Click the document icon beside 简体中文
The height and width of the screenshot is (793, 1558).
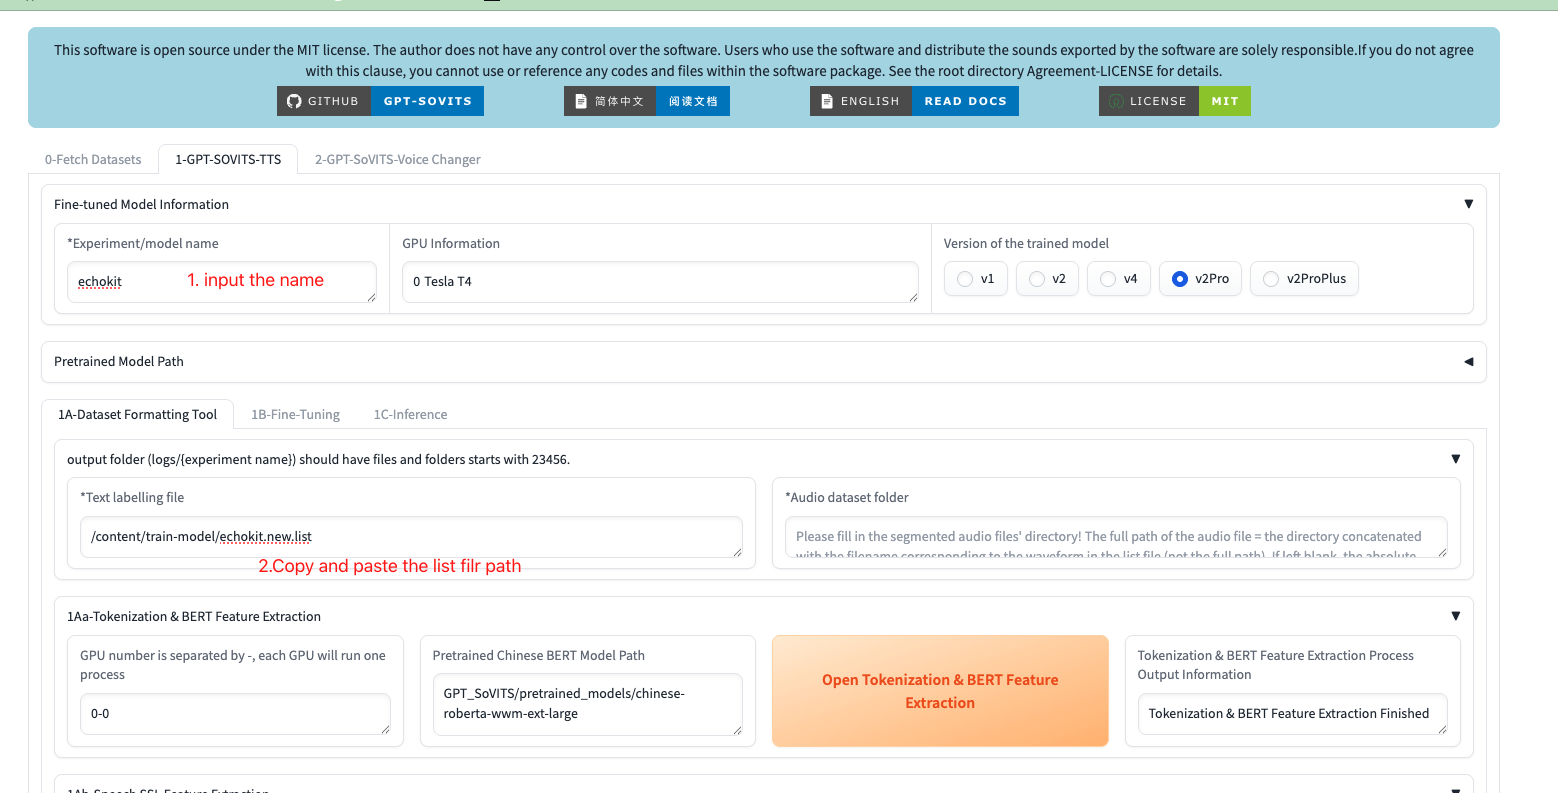point(581,101)
